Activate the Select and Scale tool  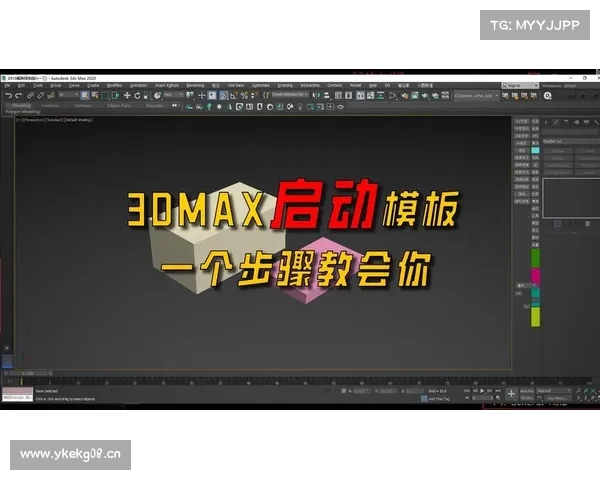coord(147,95)
